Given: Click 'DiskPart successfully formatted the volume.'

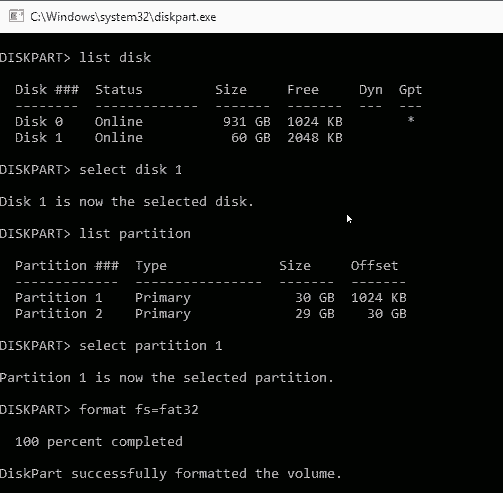Looking at the screenshot, I should coord(171,474).
